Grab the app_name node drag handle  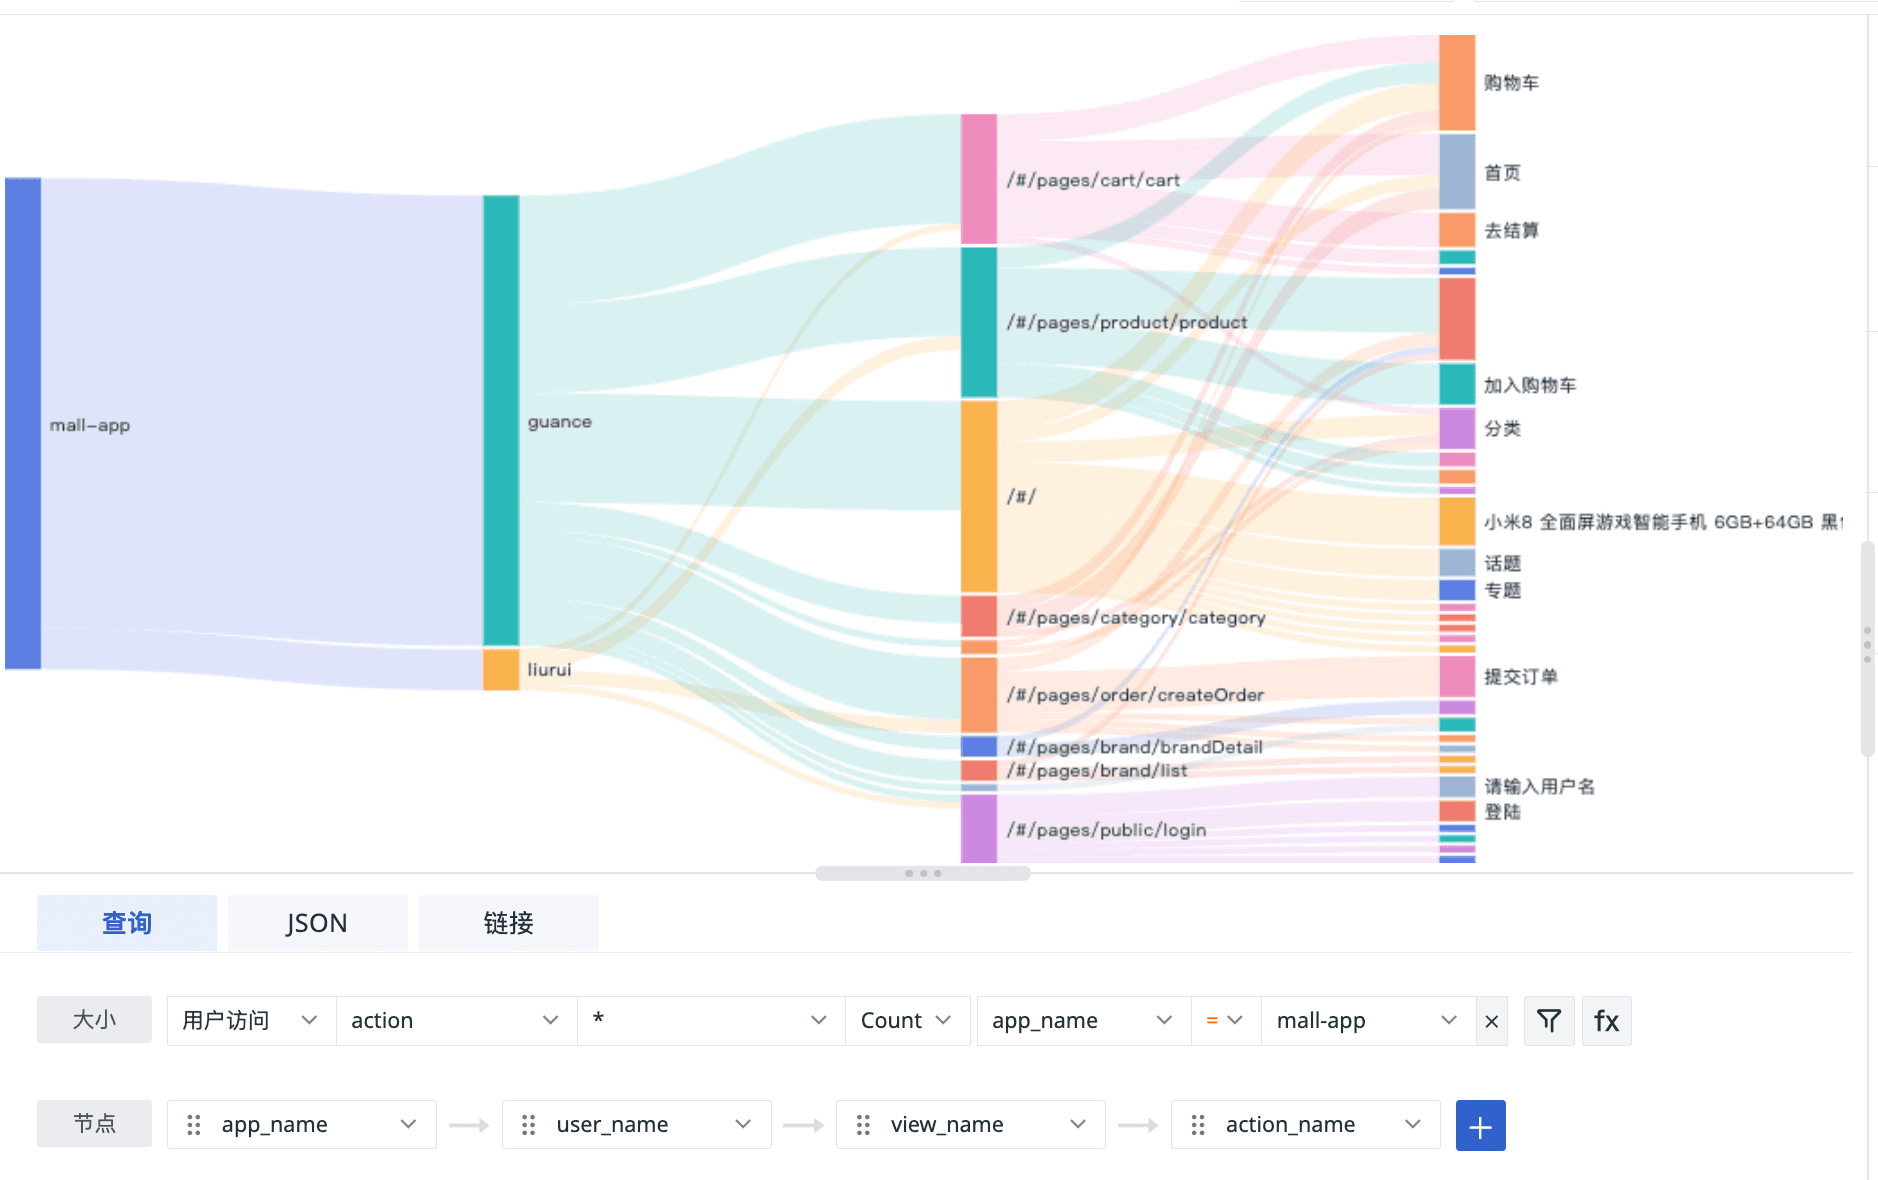pos(194,1125)
